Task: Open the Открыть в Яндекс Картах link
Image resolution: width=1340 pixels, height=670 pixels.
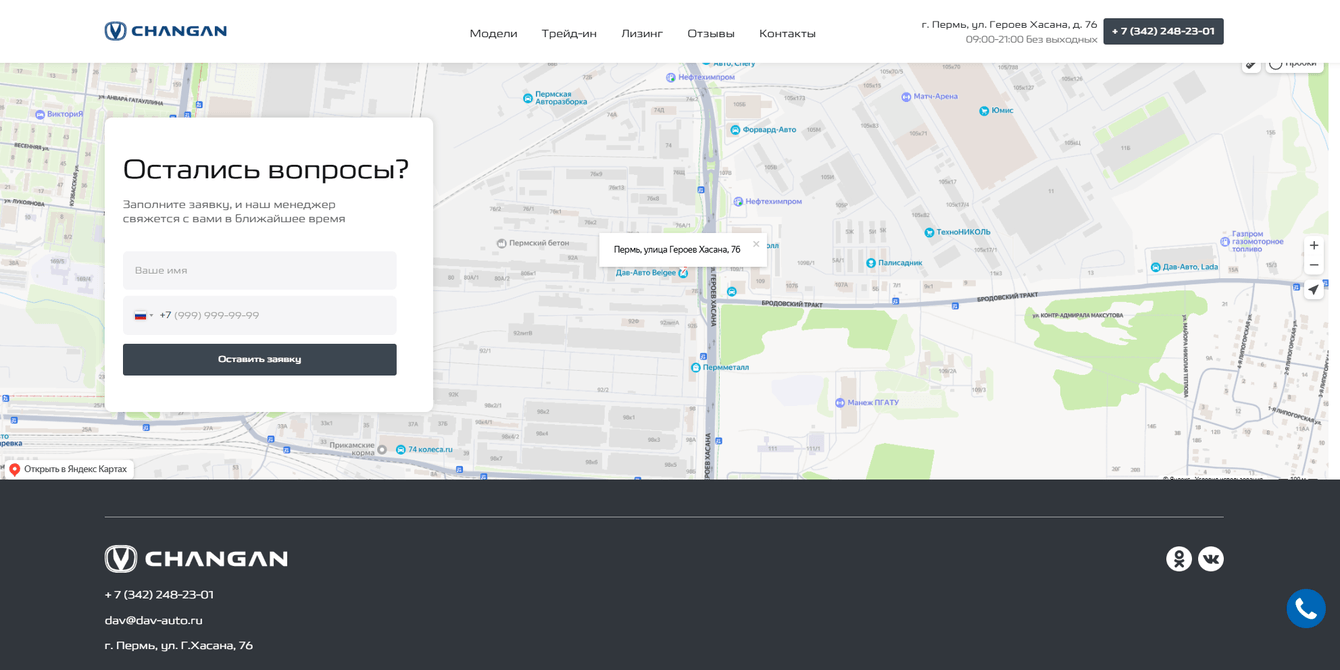Action: (x=69, y=469)
